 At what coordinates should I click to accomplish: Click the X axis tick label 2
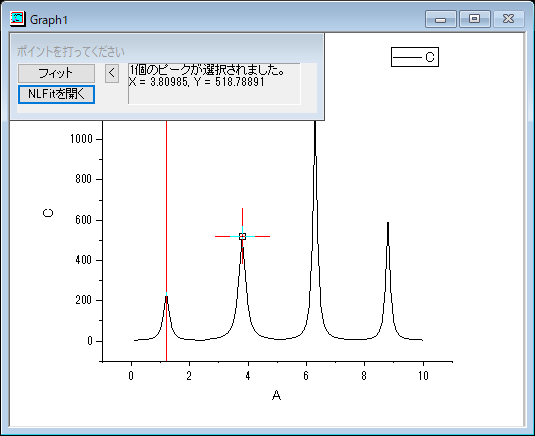coord(189,376)
